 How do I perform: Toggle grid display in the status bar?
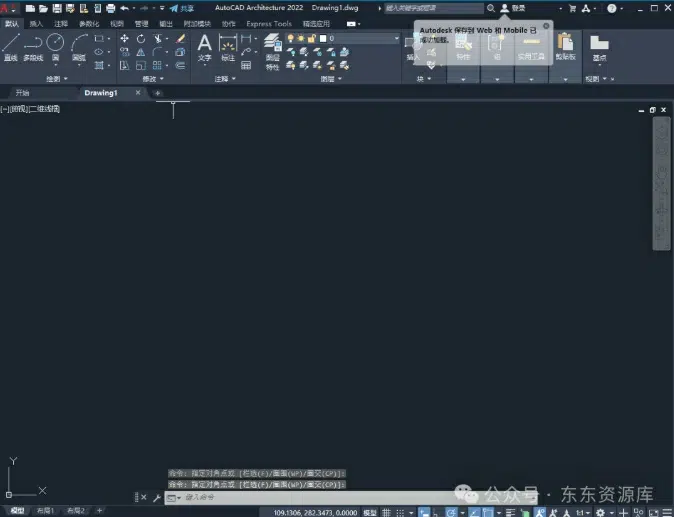click(387, 512)
